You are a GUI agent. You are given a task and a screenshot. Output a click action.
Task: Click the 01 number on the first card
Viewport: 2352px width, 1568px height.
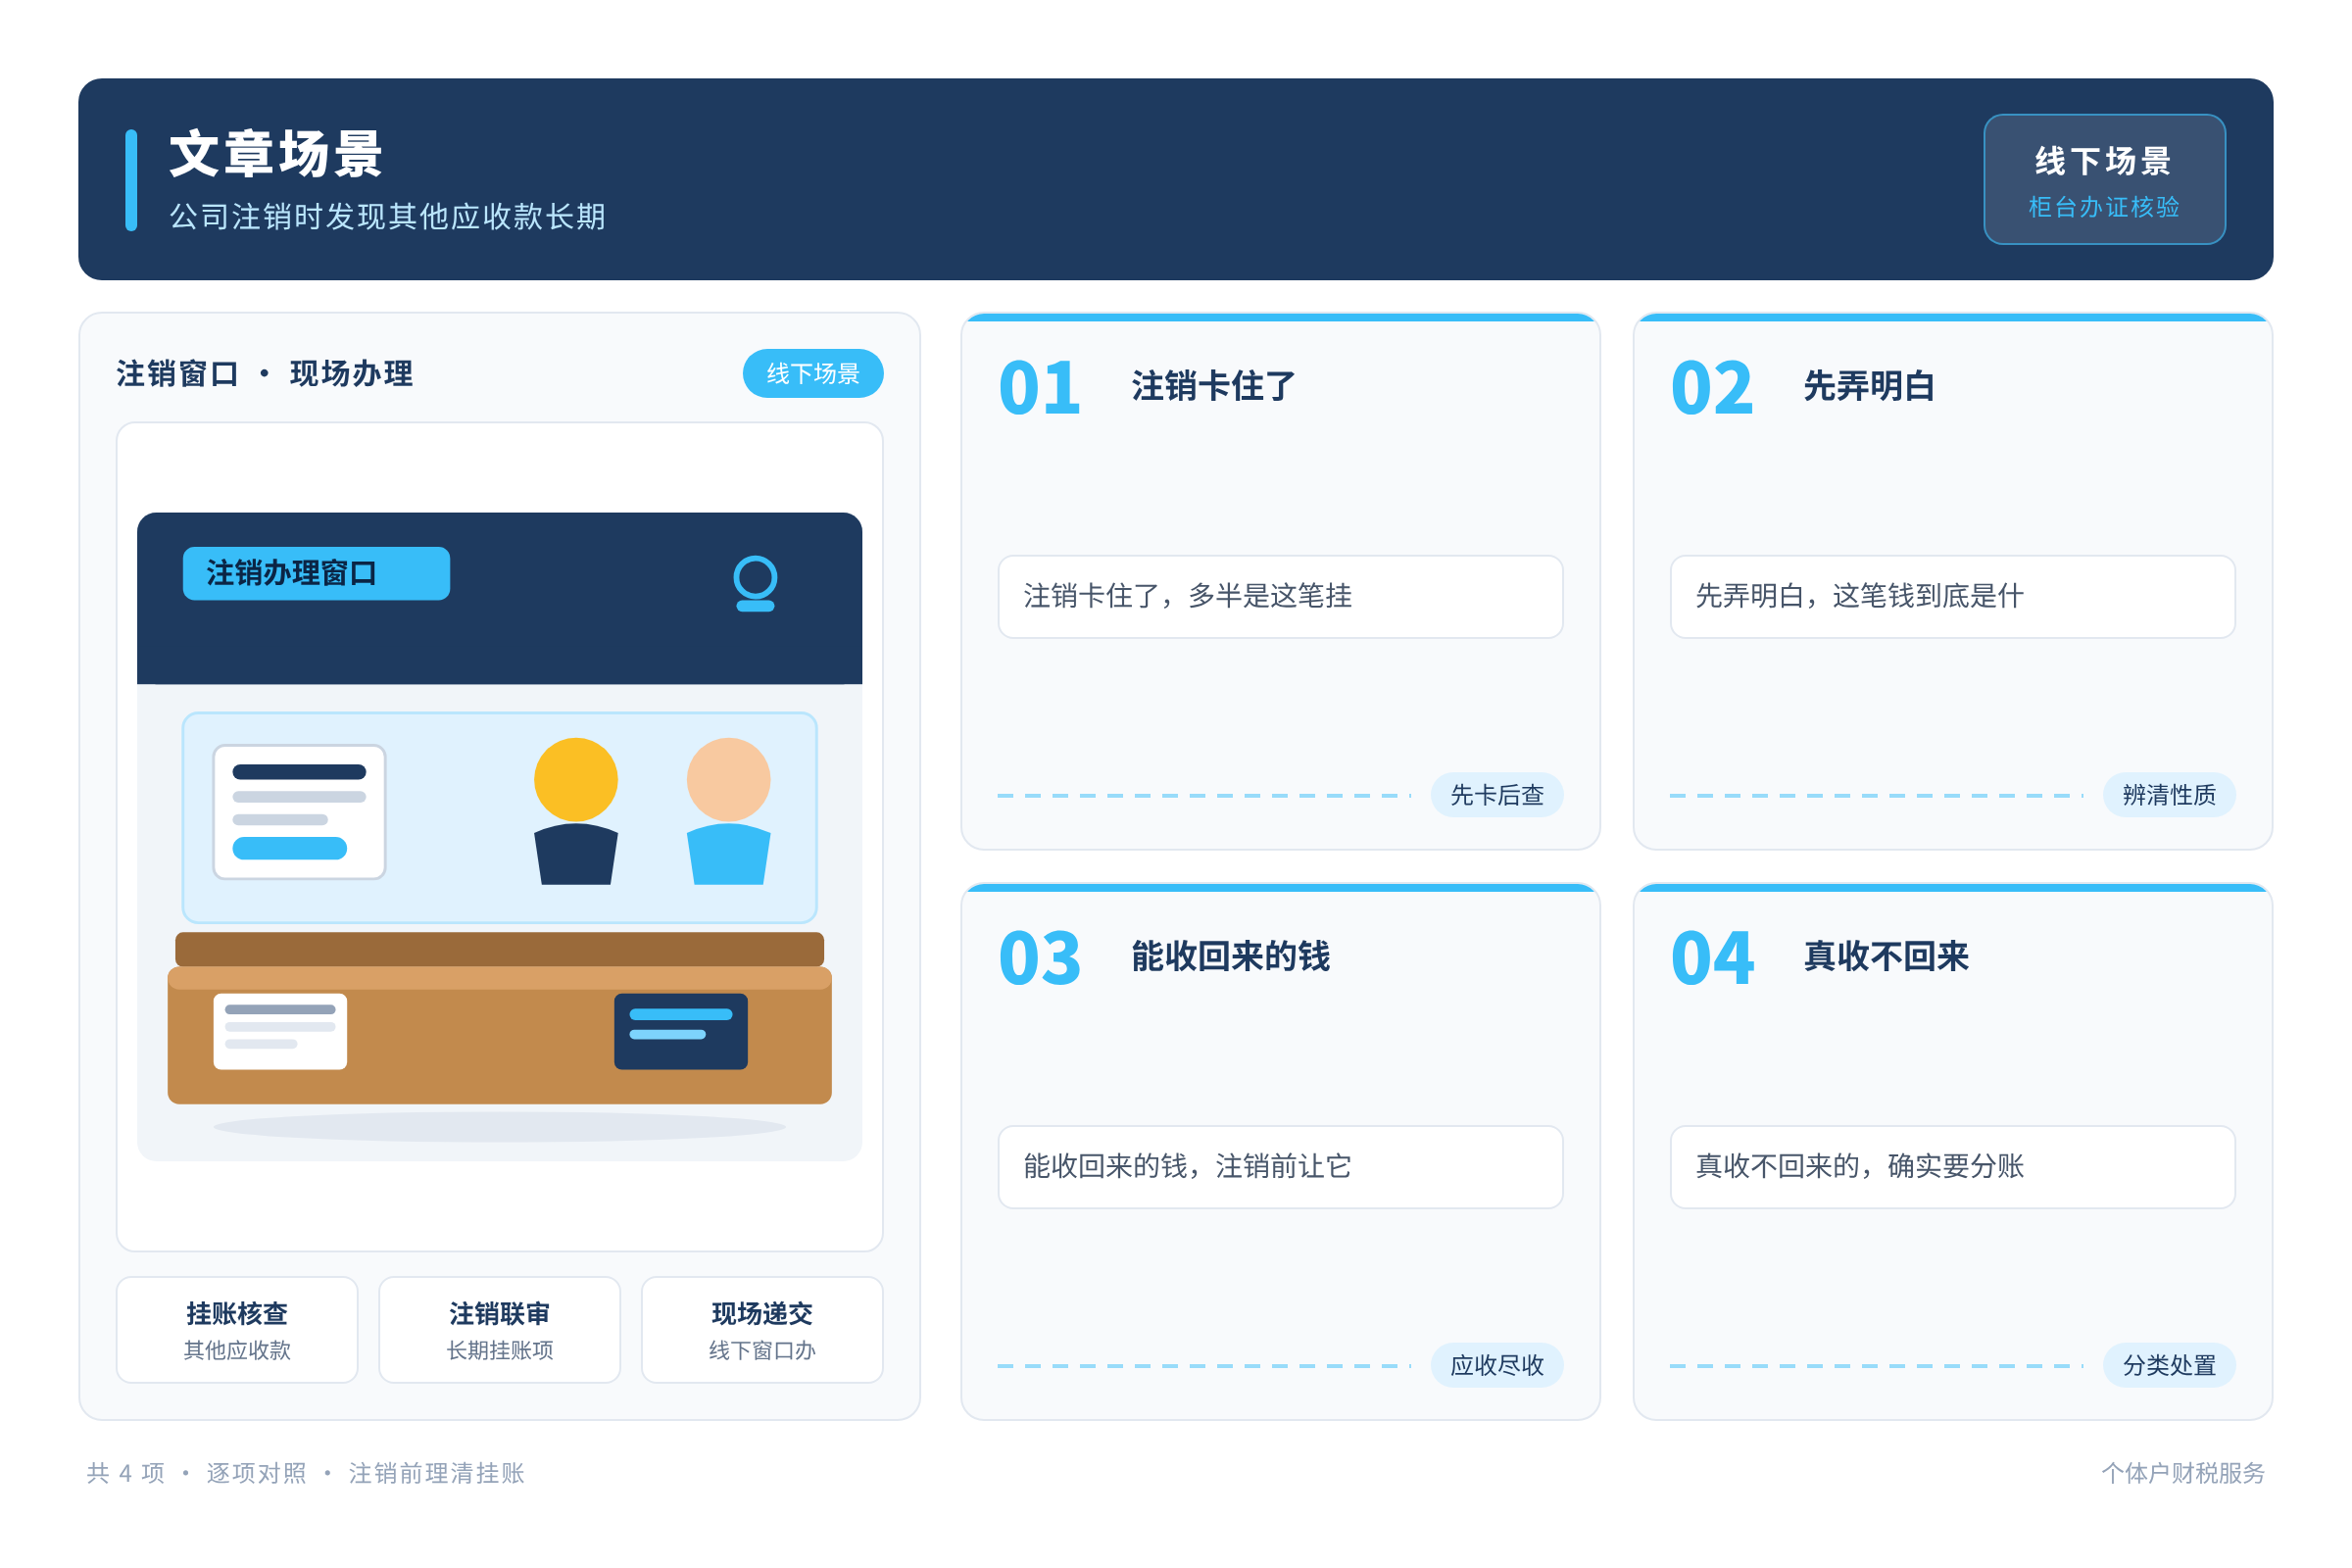coord(1040,388)
